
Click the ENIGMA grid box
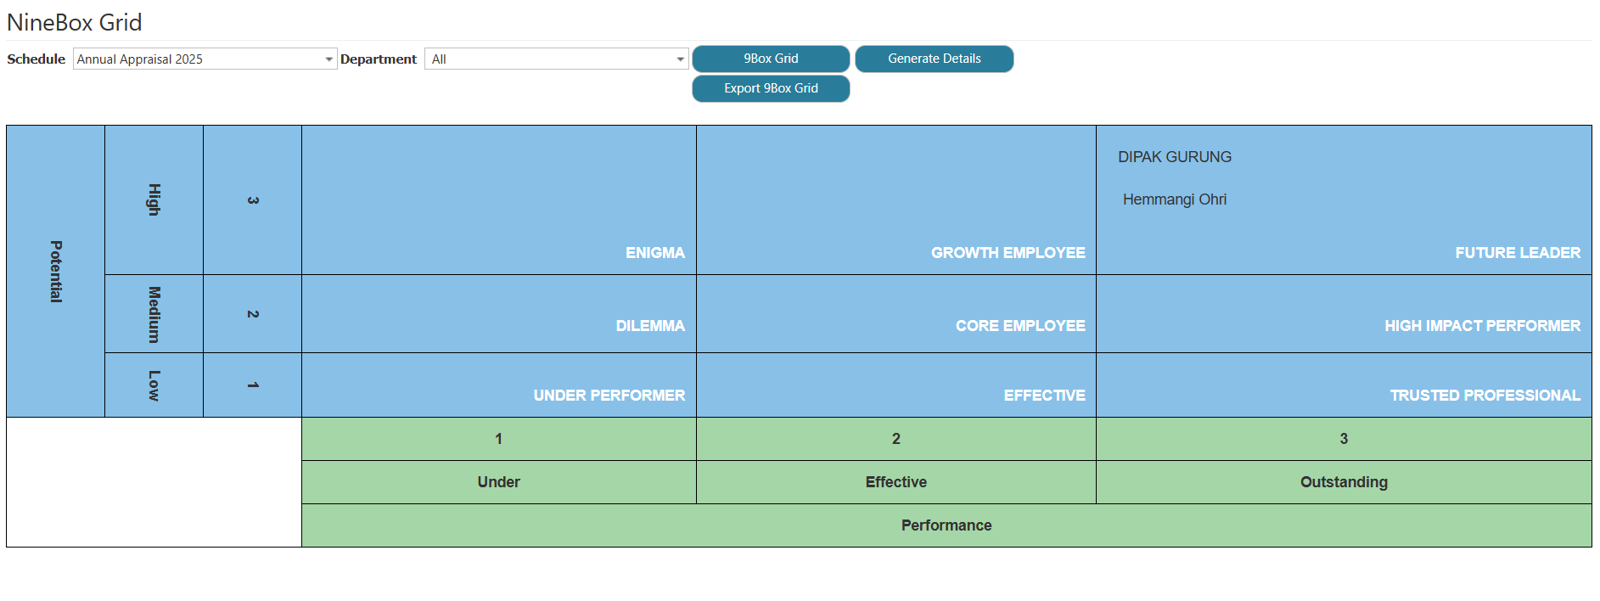point(499,200)
